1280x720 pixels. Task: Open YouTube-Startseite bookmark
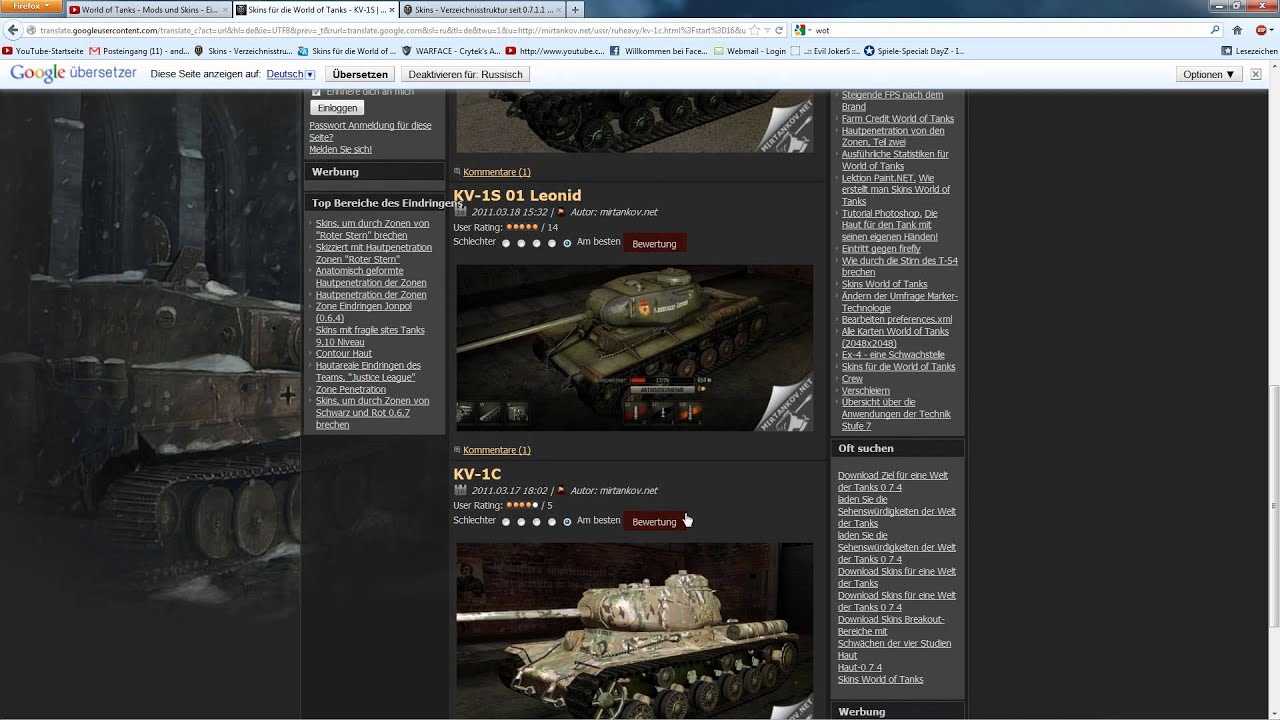[x=43, y=50]
